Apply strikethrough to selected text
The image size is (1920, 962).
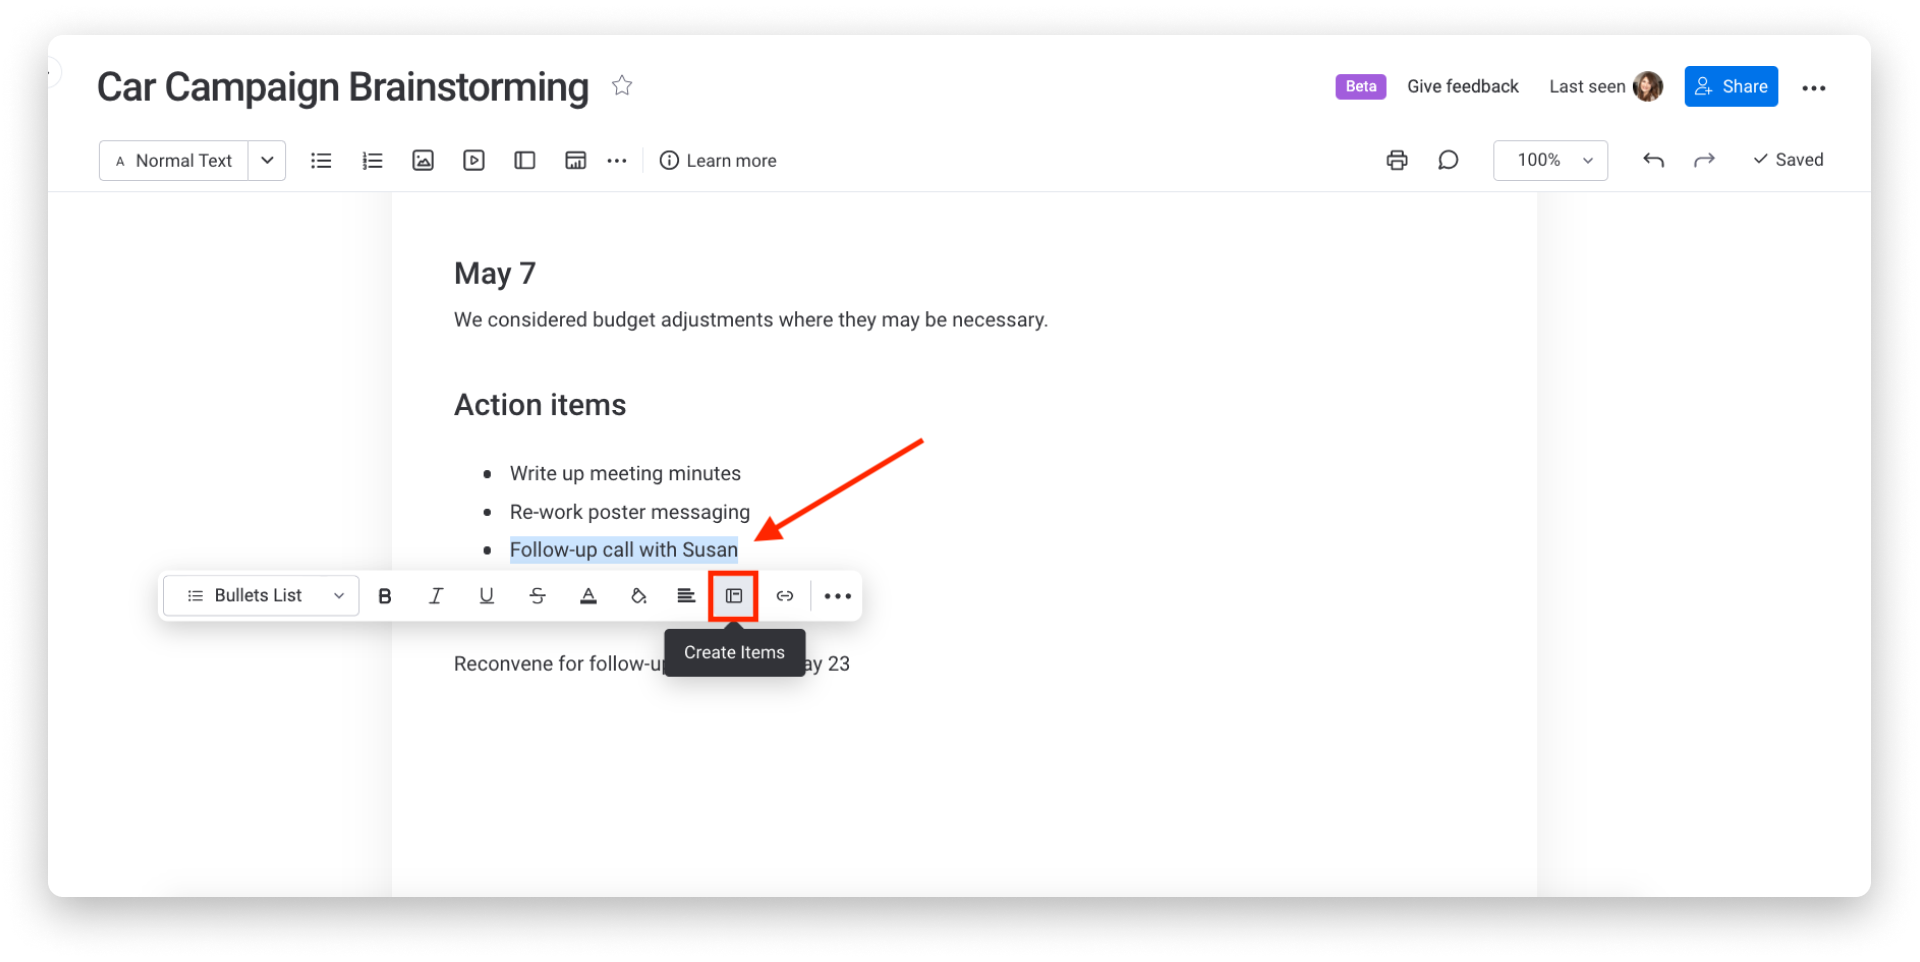coord(537,596)
